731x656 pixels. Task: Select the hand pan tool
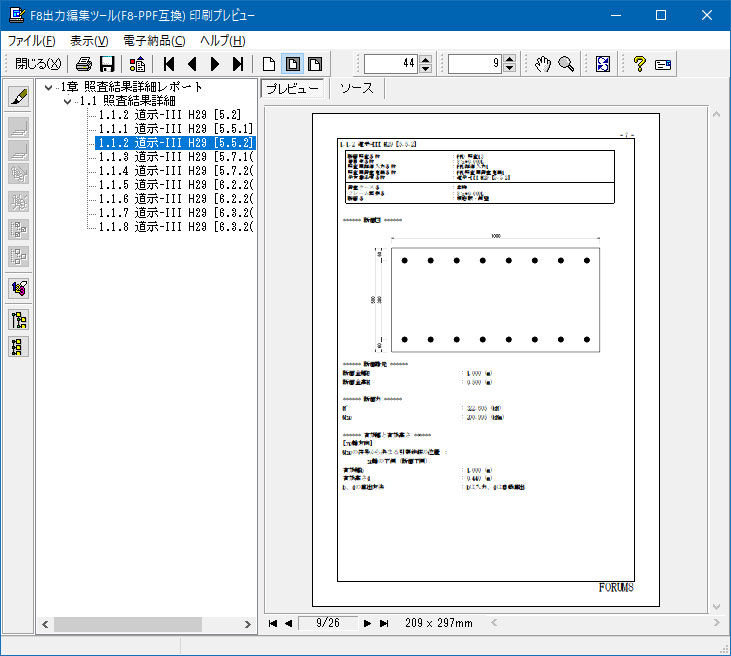click(x=543, y=64)
